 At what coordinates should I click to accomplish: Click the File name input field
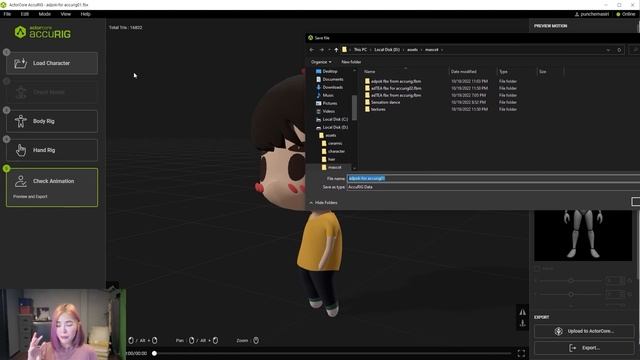[x=493, y=178]
